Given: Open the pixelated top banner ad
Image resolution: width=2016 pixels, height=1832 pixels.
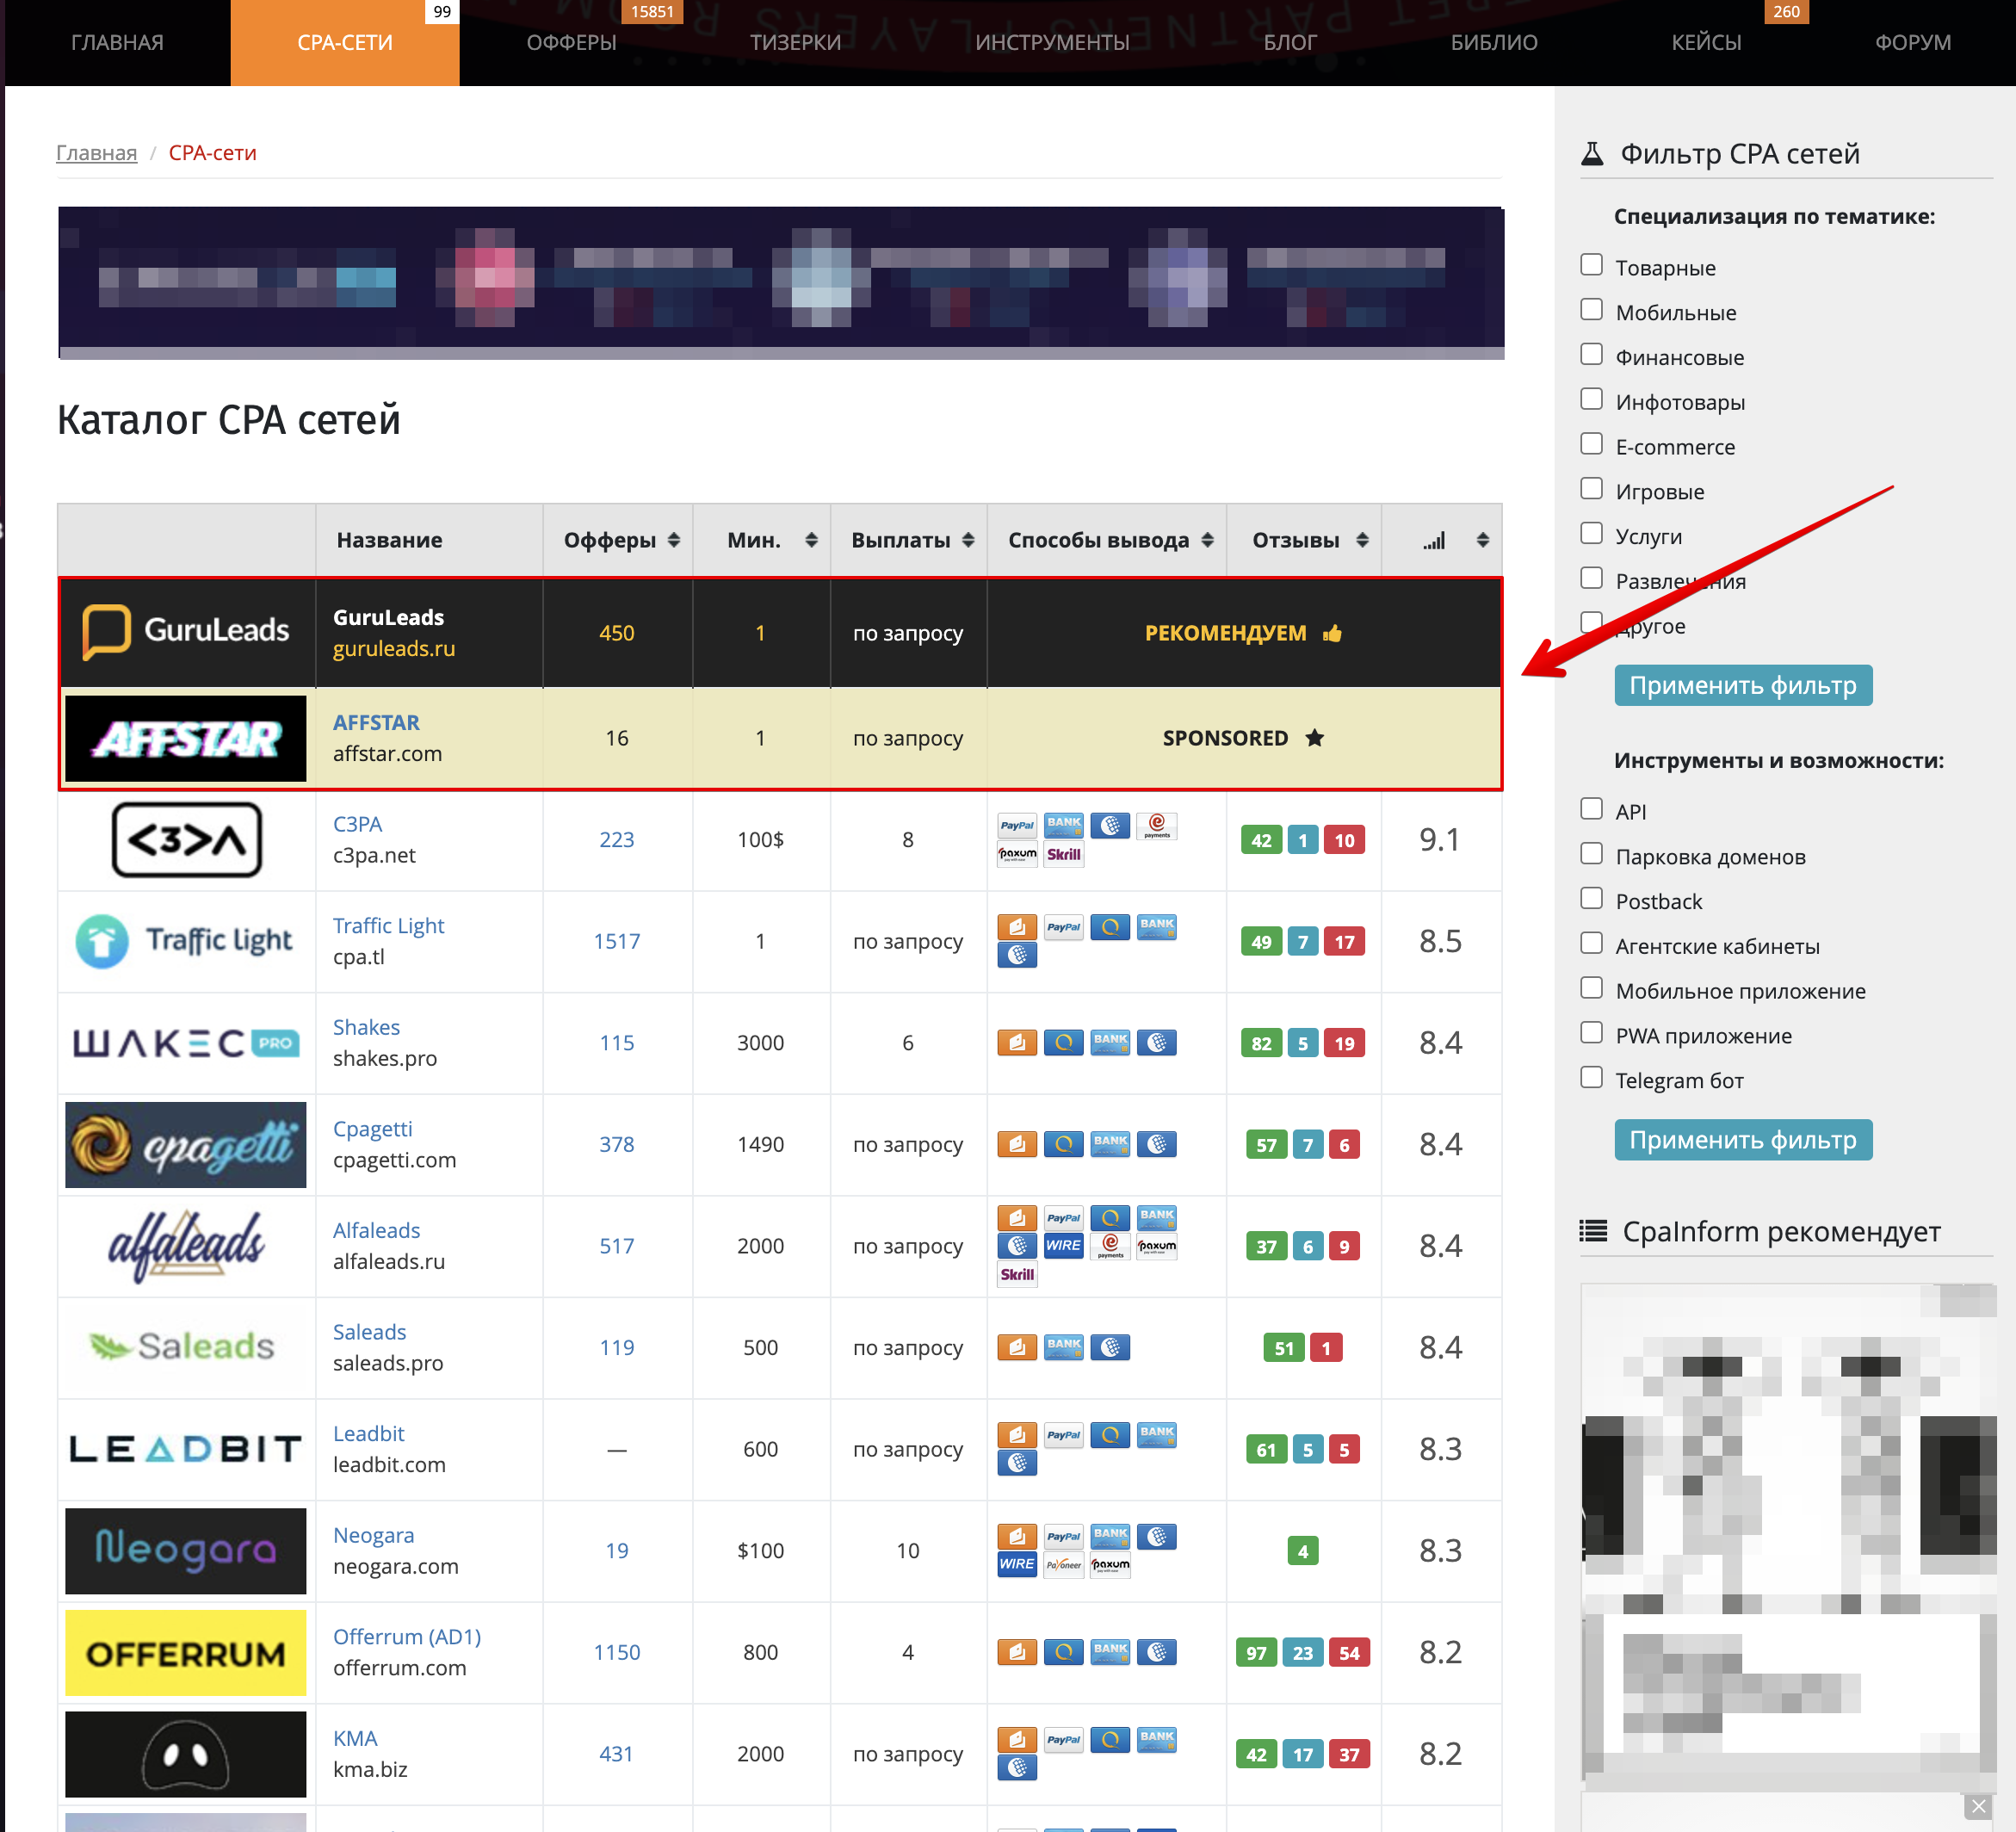Looking at the screenshot, I should (781, 283).
